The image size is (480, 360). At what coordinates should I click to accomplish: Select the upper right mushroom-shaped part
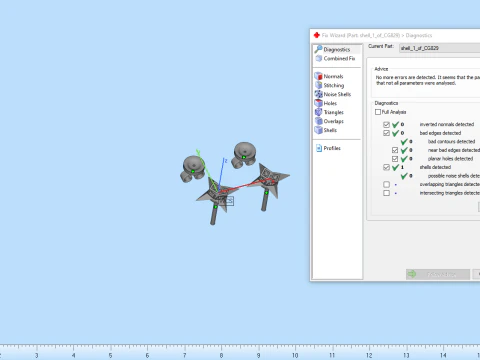point(244,155)
